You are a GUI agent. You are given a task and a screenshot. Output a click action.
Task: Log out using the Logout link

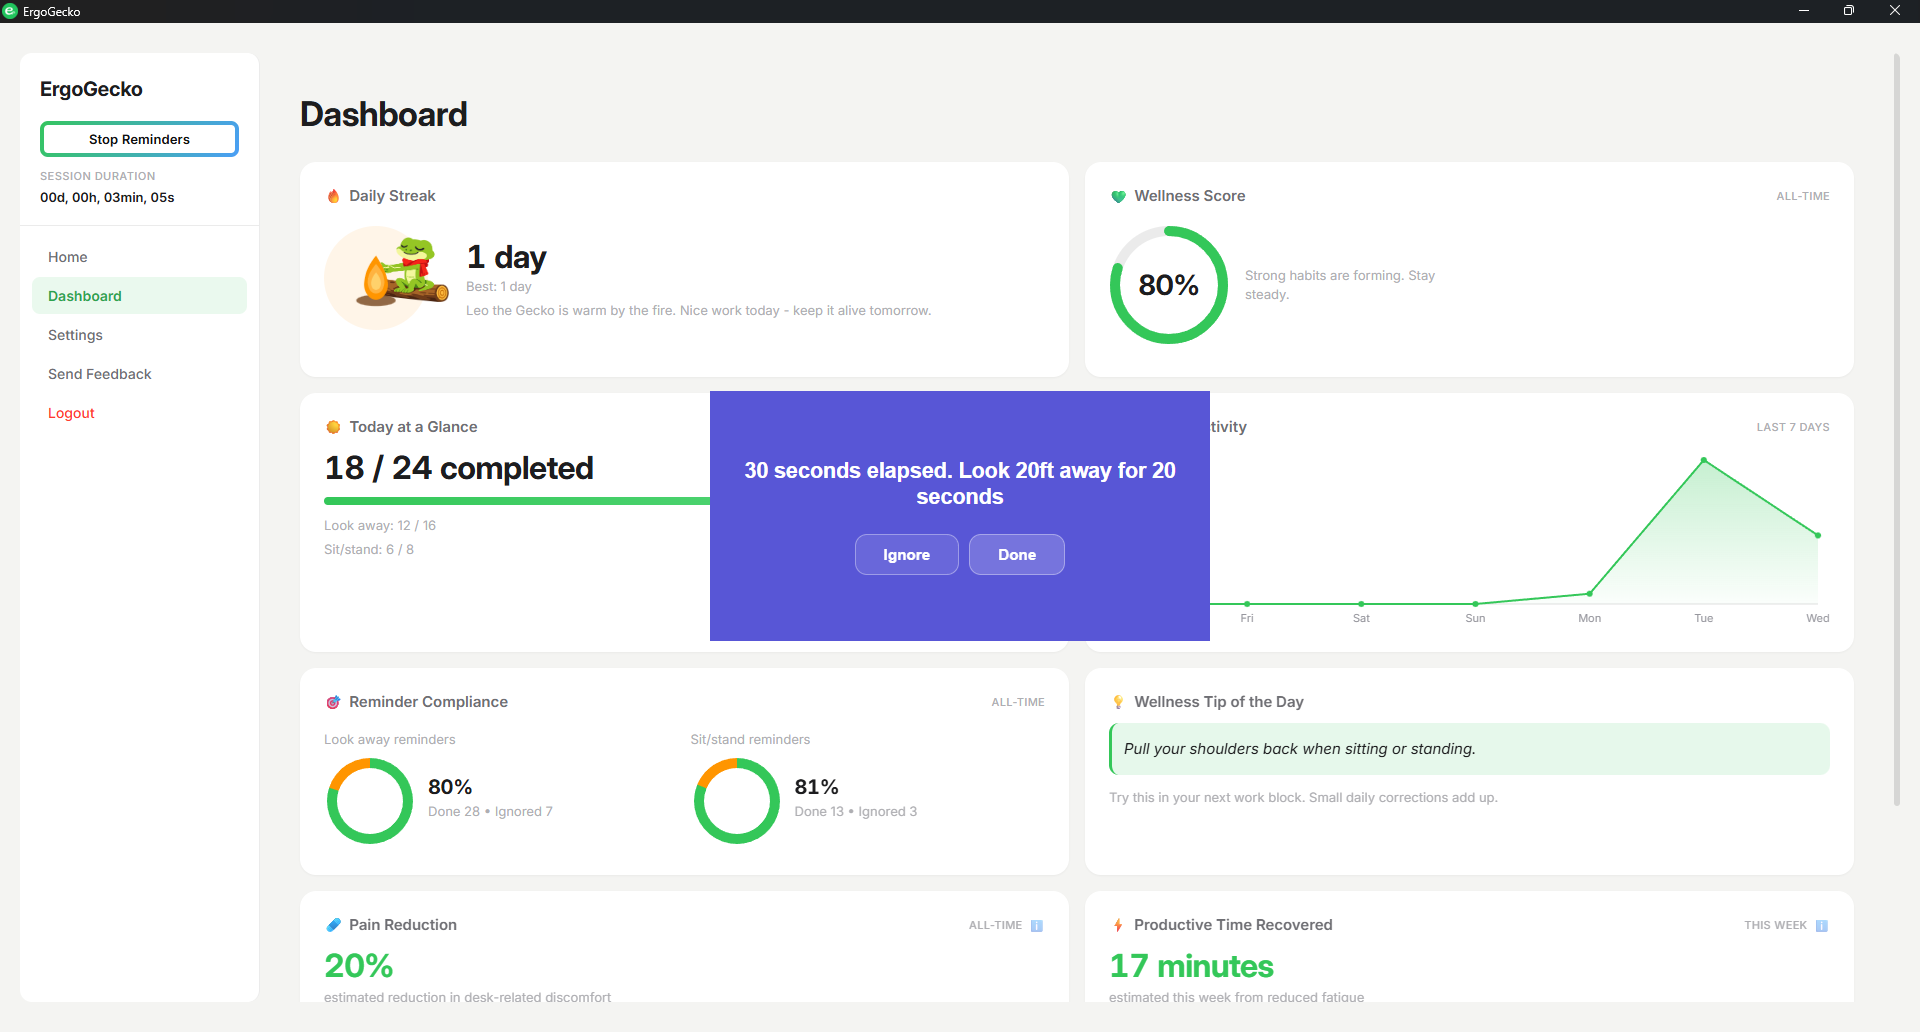coord(71,413)
